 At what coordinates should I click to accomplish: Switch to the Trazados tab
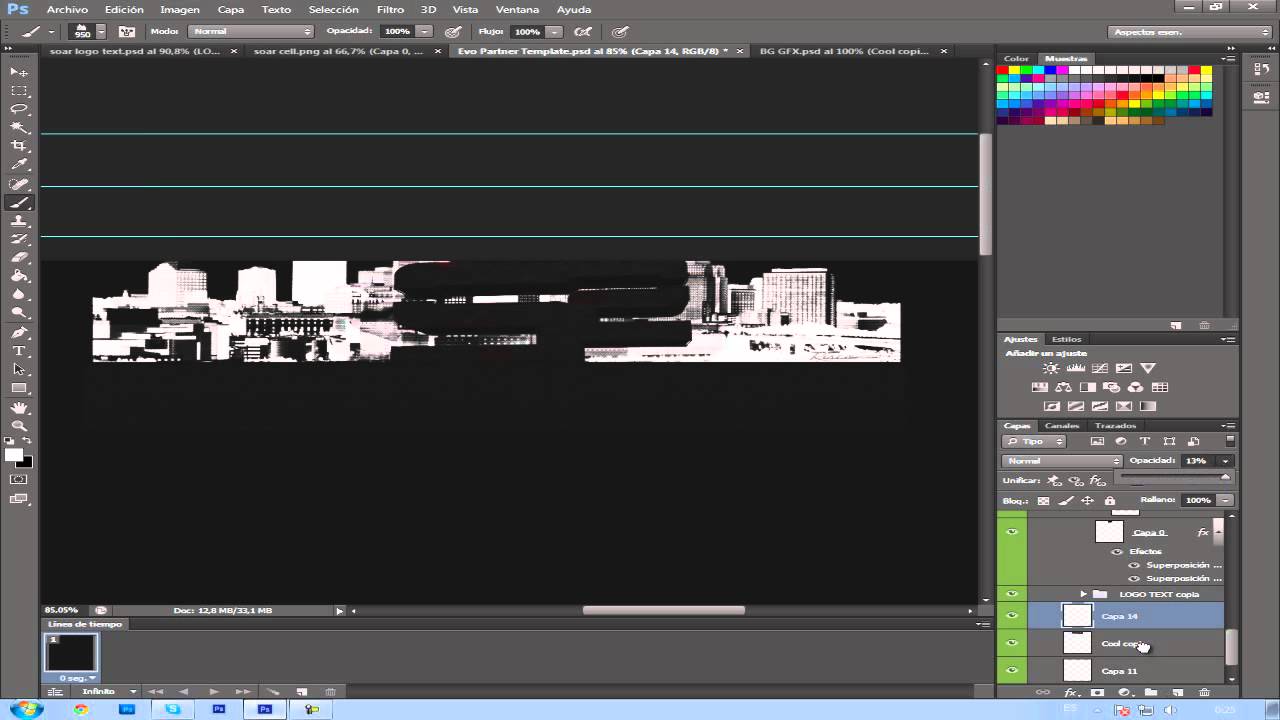(1115, 426)
